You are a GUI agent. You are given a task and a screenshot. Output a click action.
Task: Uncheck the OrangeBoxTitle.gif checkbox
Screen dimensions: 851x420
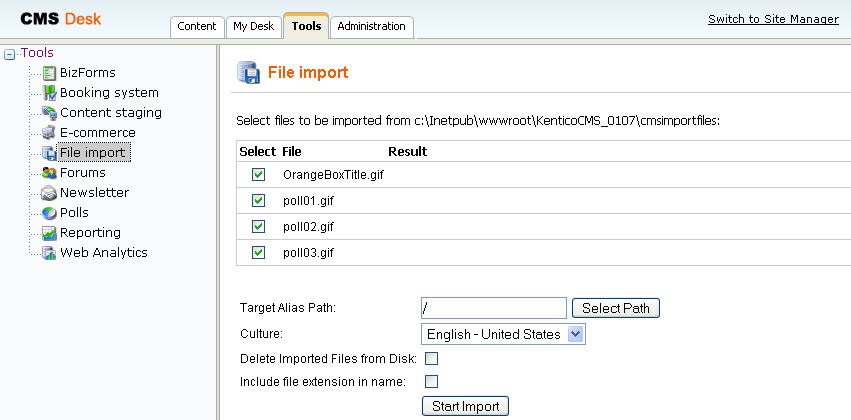pos(258,175)
